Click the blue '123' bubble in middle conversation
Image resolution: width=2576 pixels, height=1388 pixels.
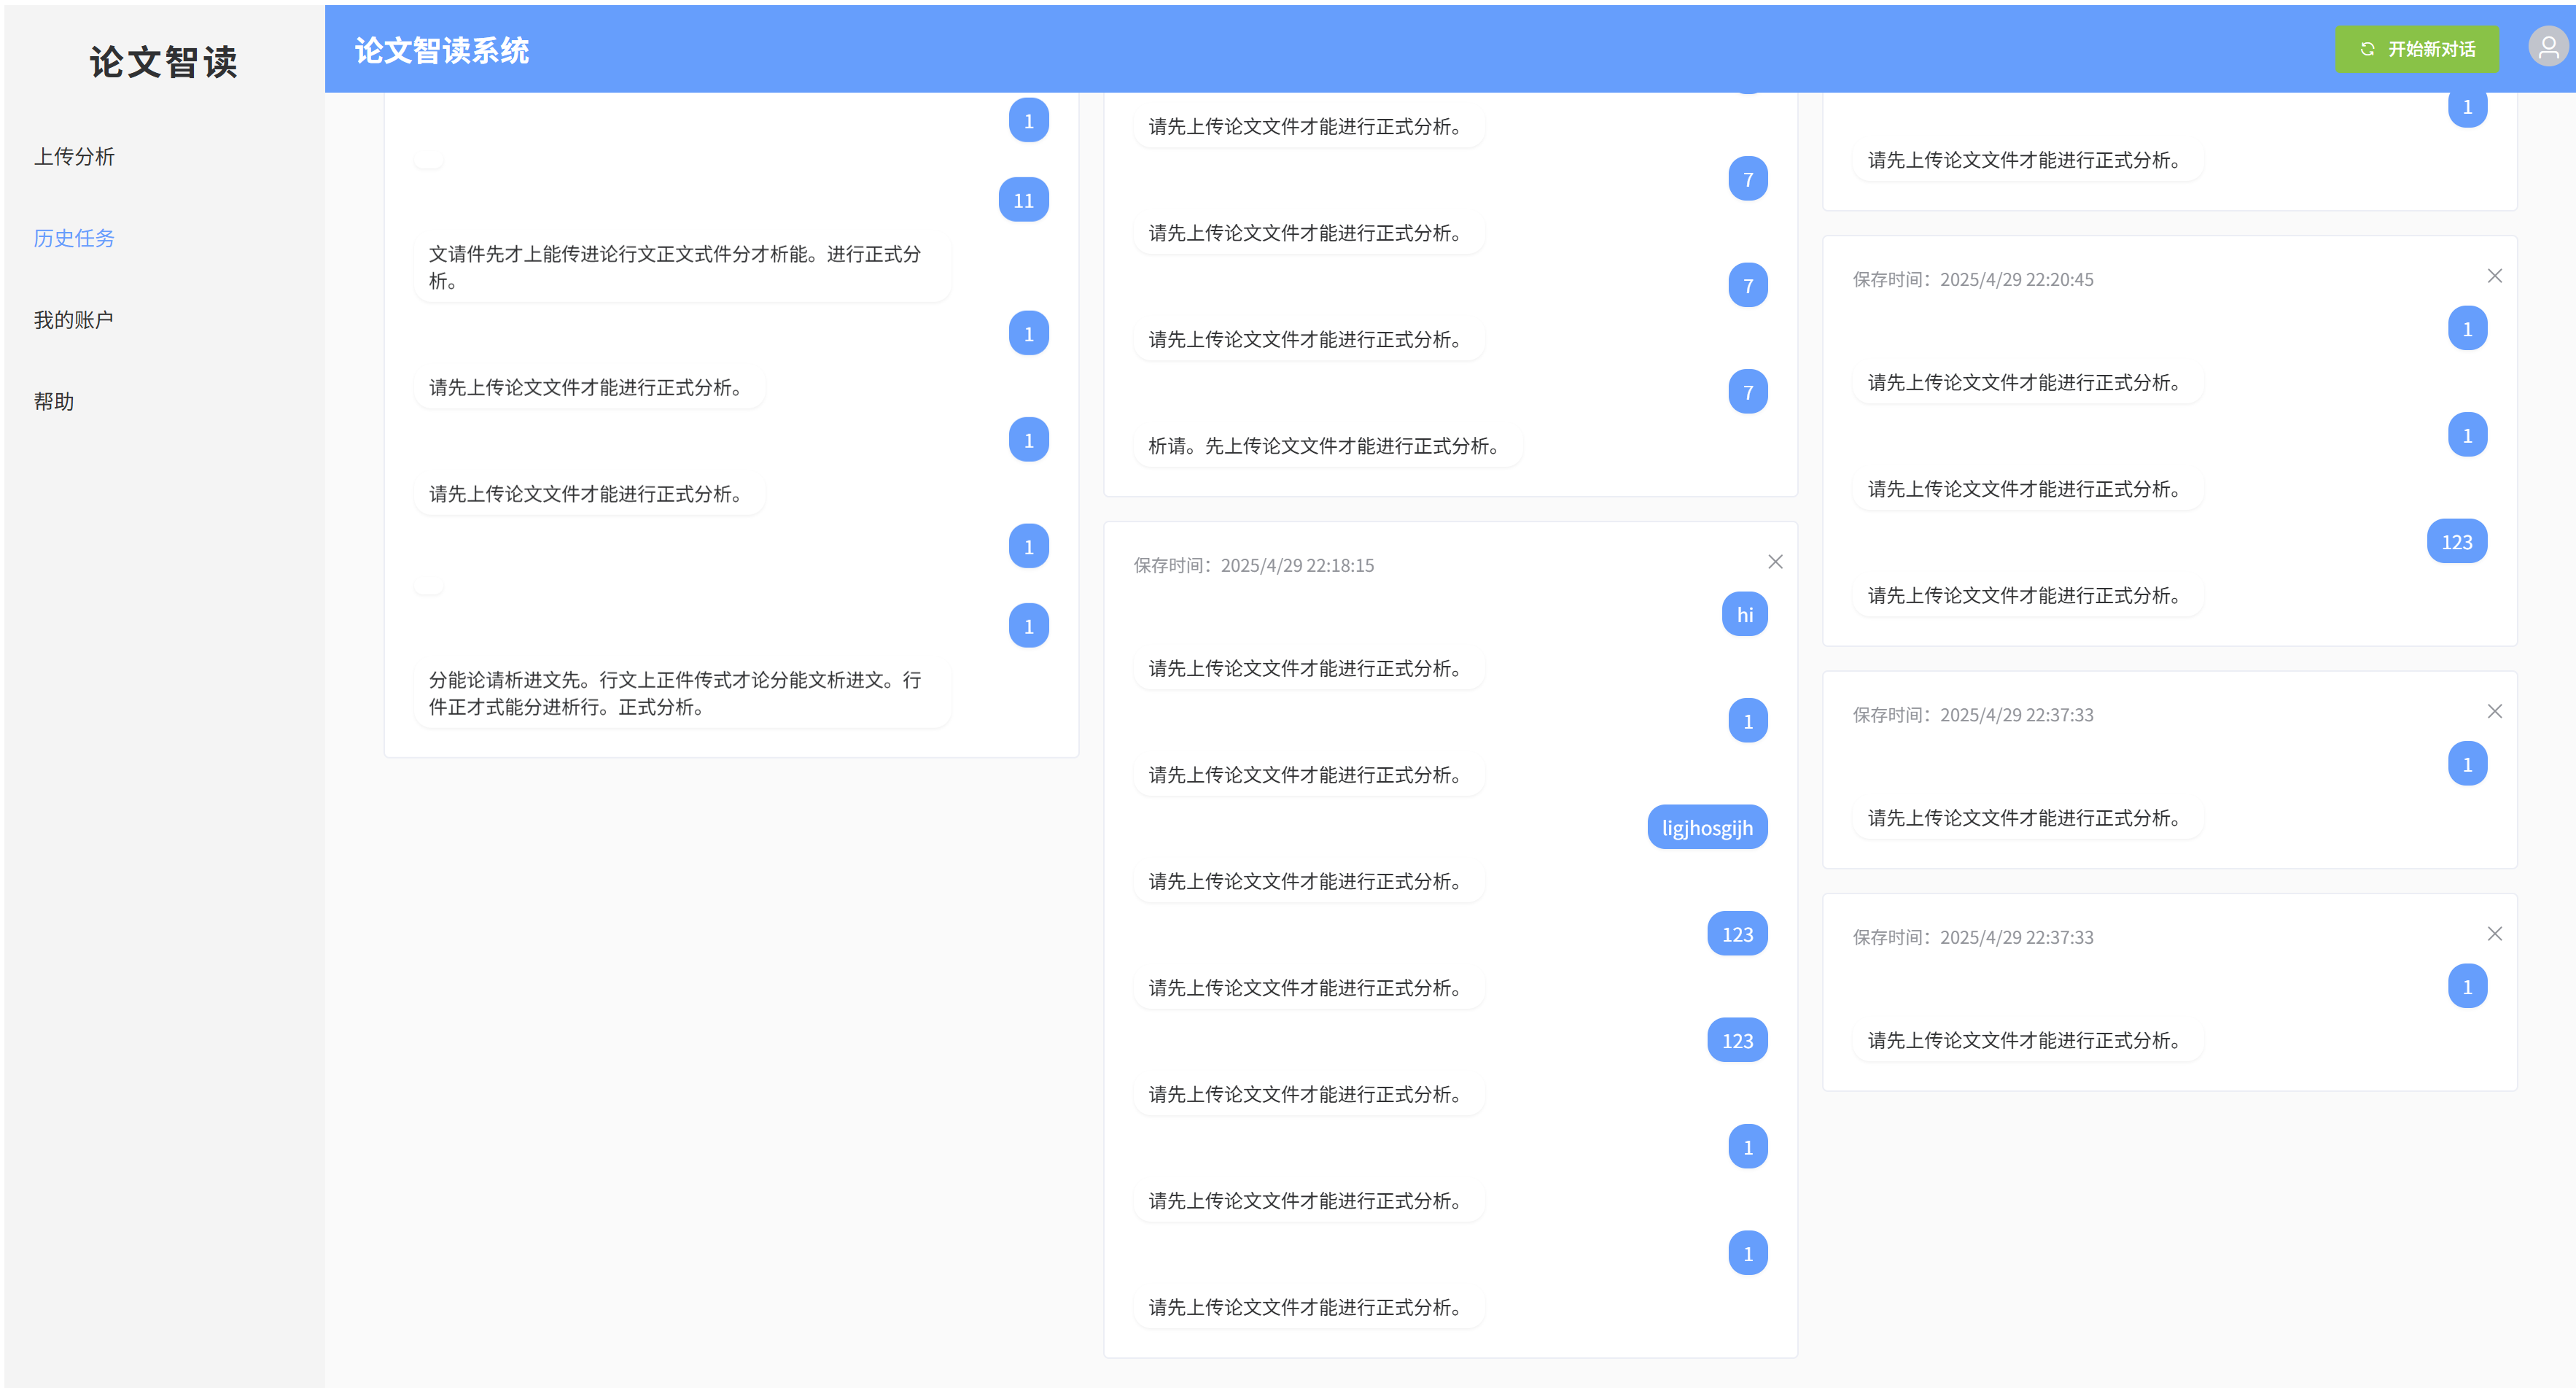tap(1737, 934)
